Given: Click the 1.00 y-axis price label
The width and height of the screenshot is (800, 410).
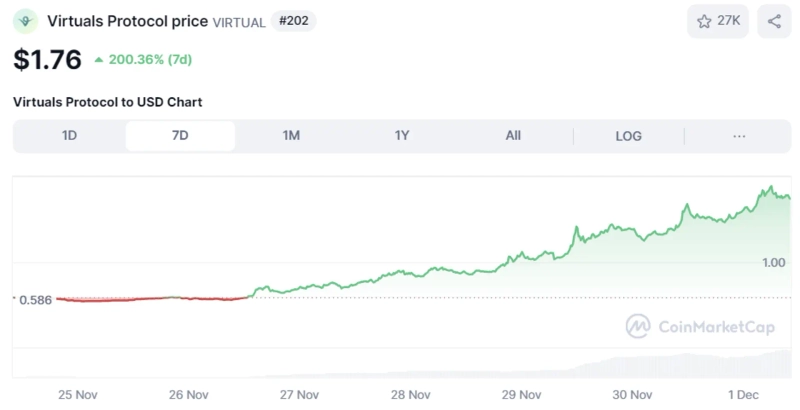Looking at the screenshot, I should point(773,262).
